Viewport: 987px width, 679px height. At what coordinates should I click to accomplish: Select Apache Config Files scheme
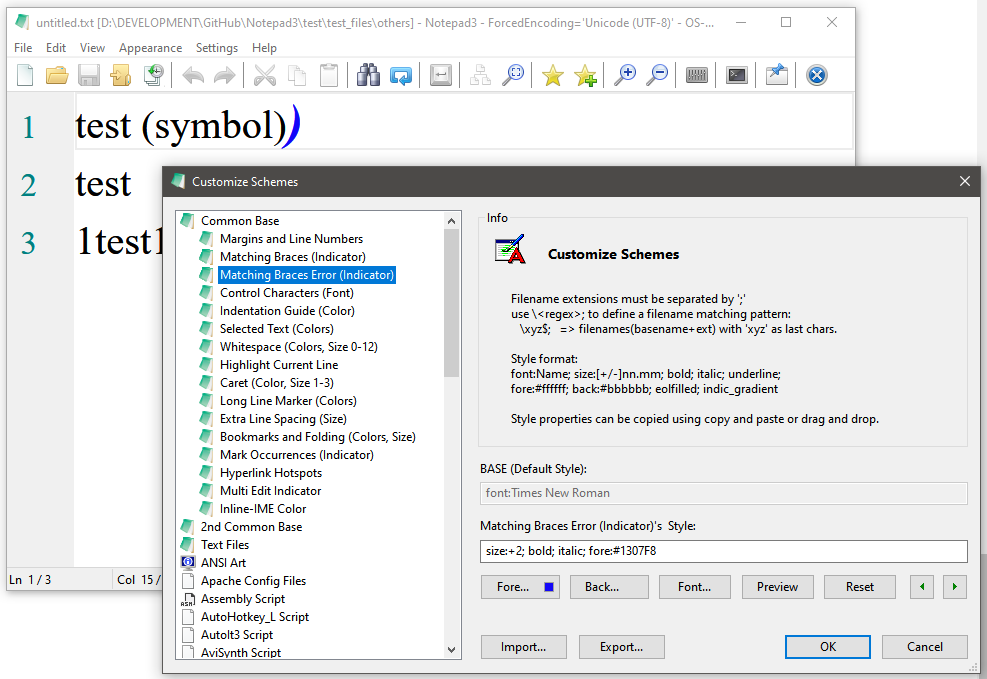tap(253, 581)
